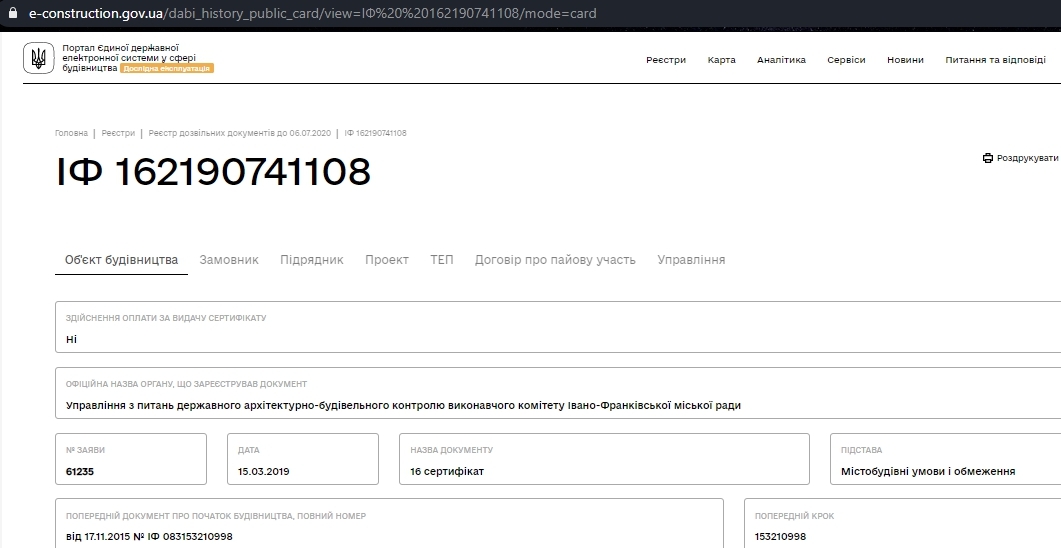Image resolution: width=1061 pixels, height=548 pixels.
Task: Click Містобудівні умови і обмеження value
Action: (x=928, y=472)
